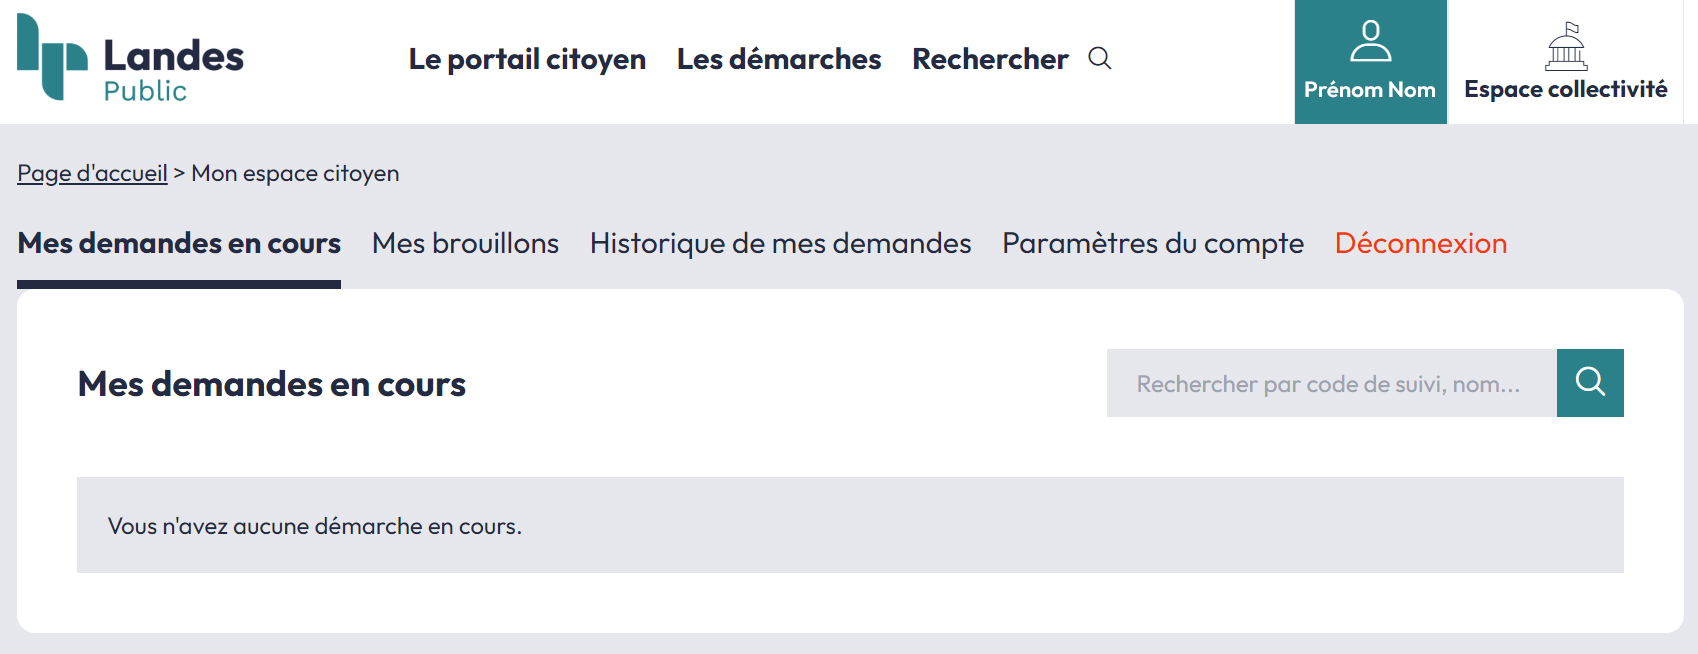Click the town hall building icon
1698x654 pixels.
tap(1566, 46)
